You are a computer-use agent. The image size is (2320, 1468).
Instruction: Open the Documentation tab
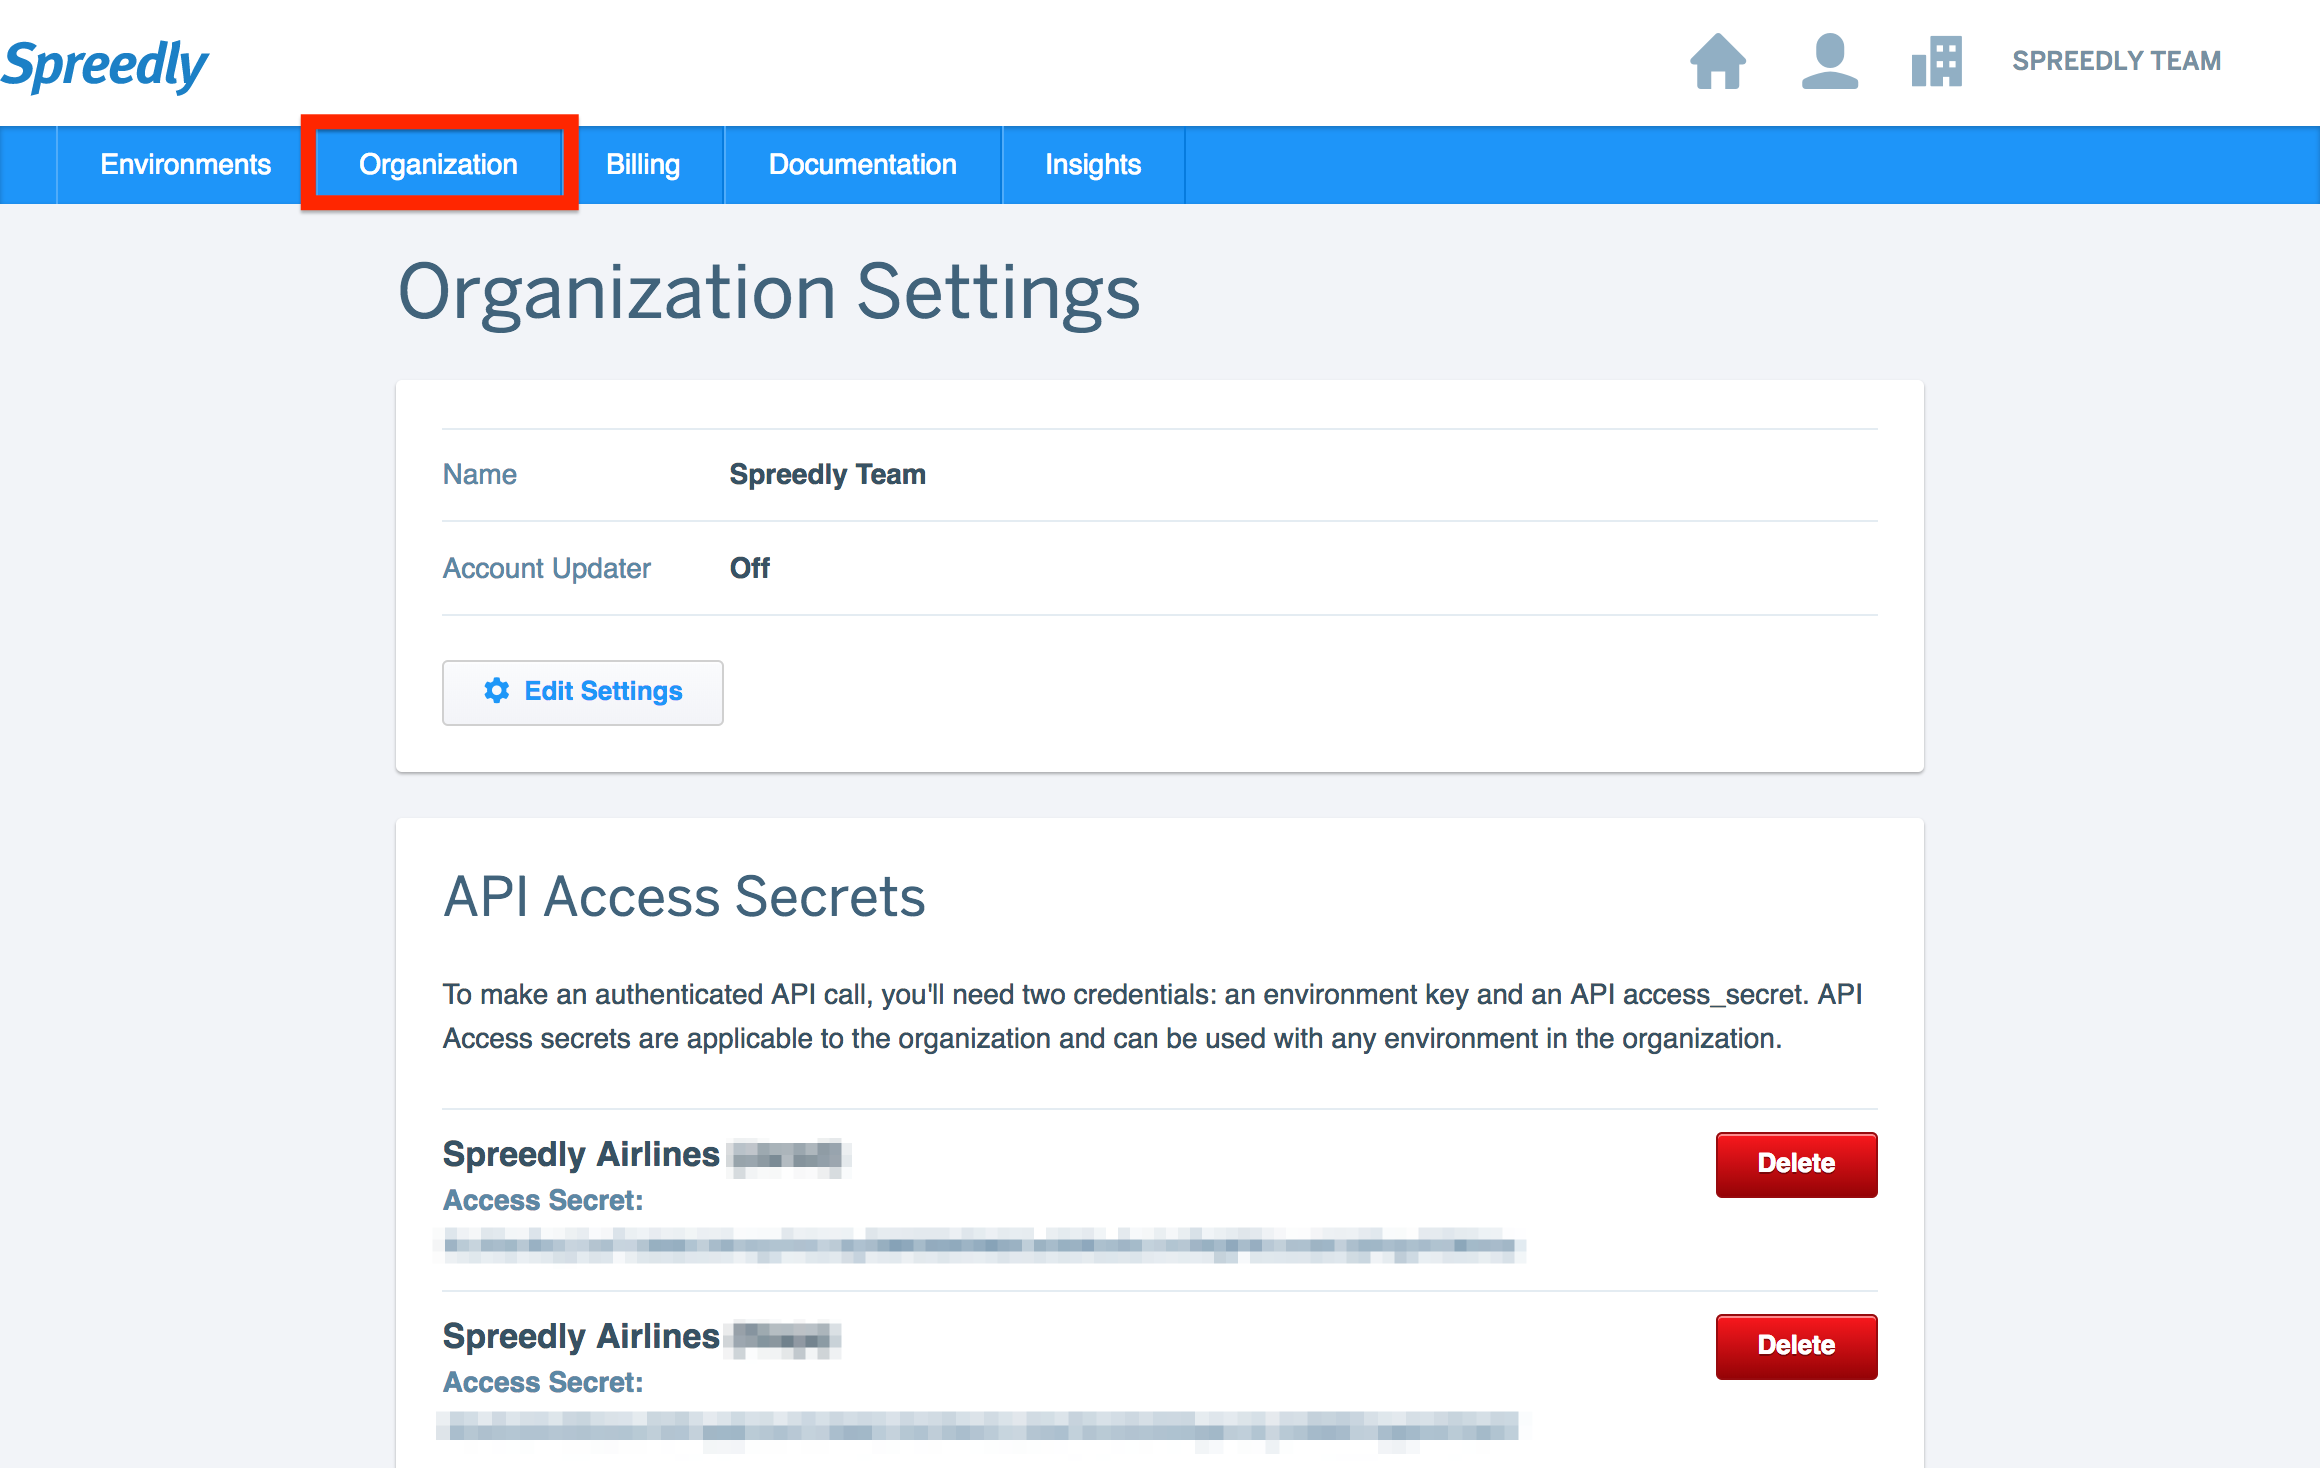click(x=862, y=164)
